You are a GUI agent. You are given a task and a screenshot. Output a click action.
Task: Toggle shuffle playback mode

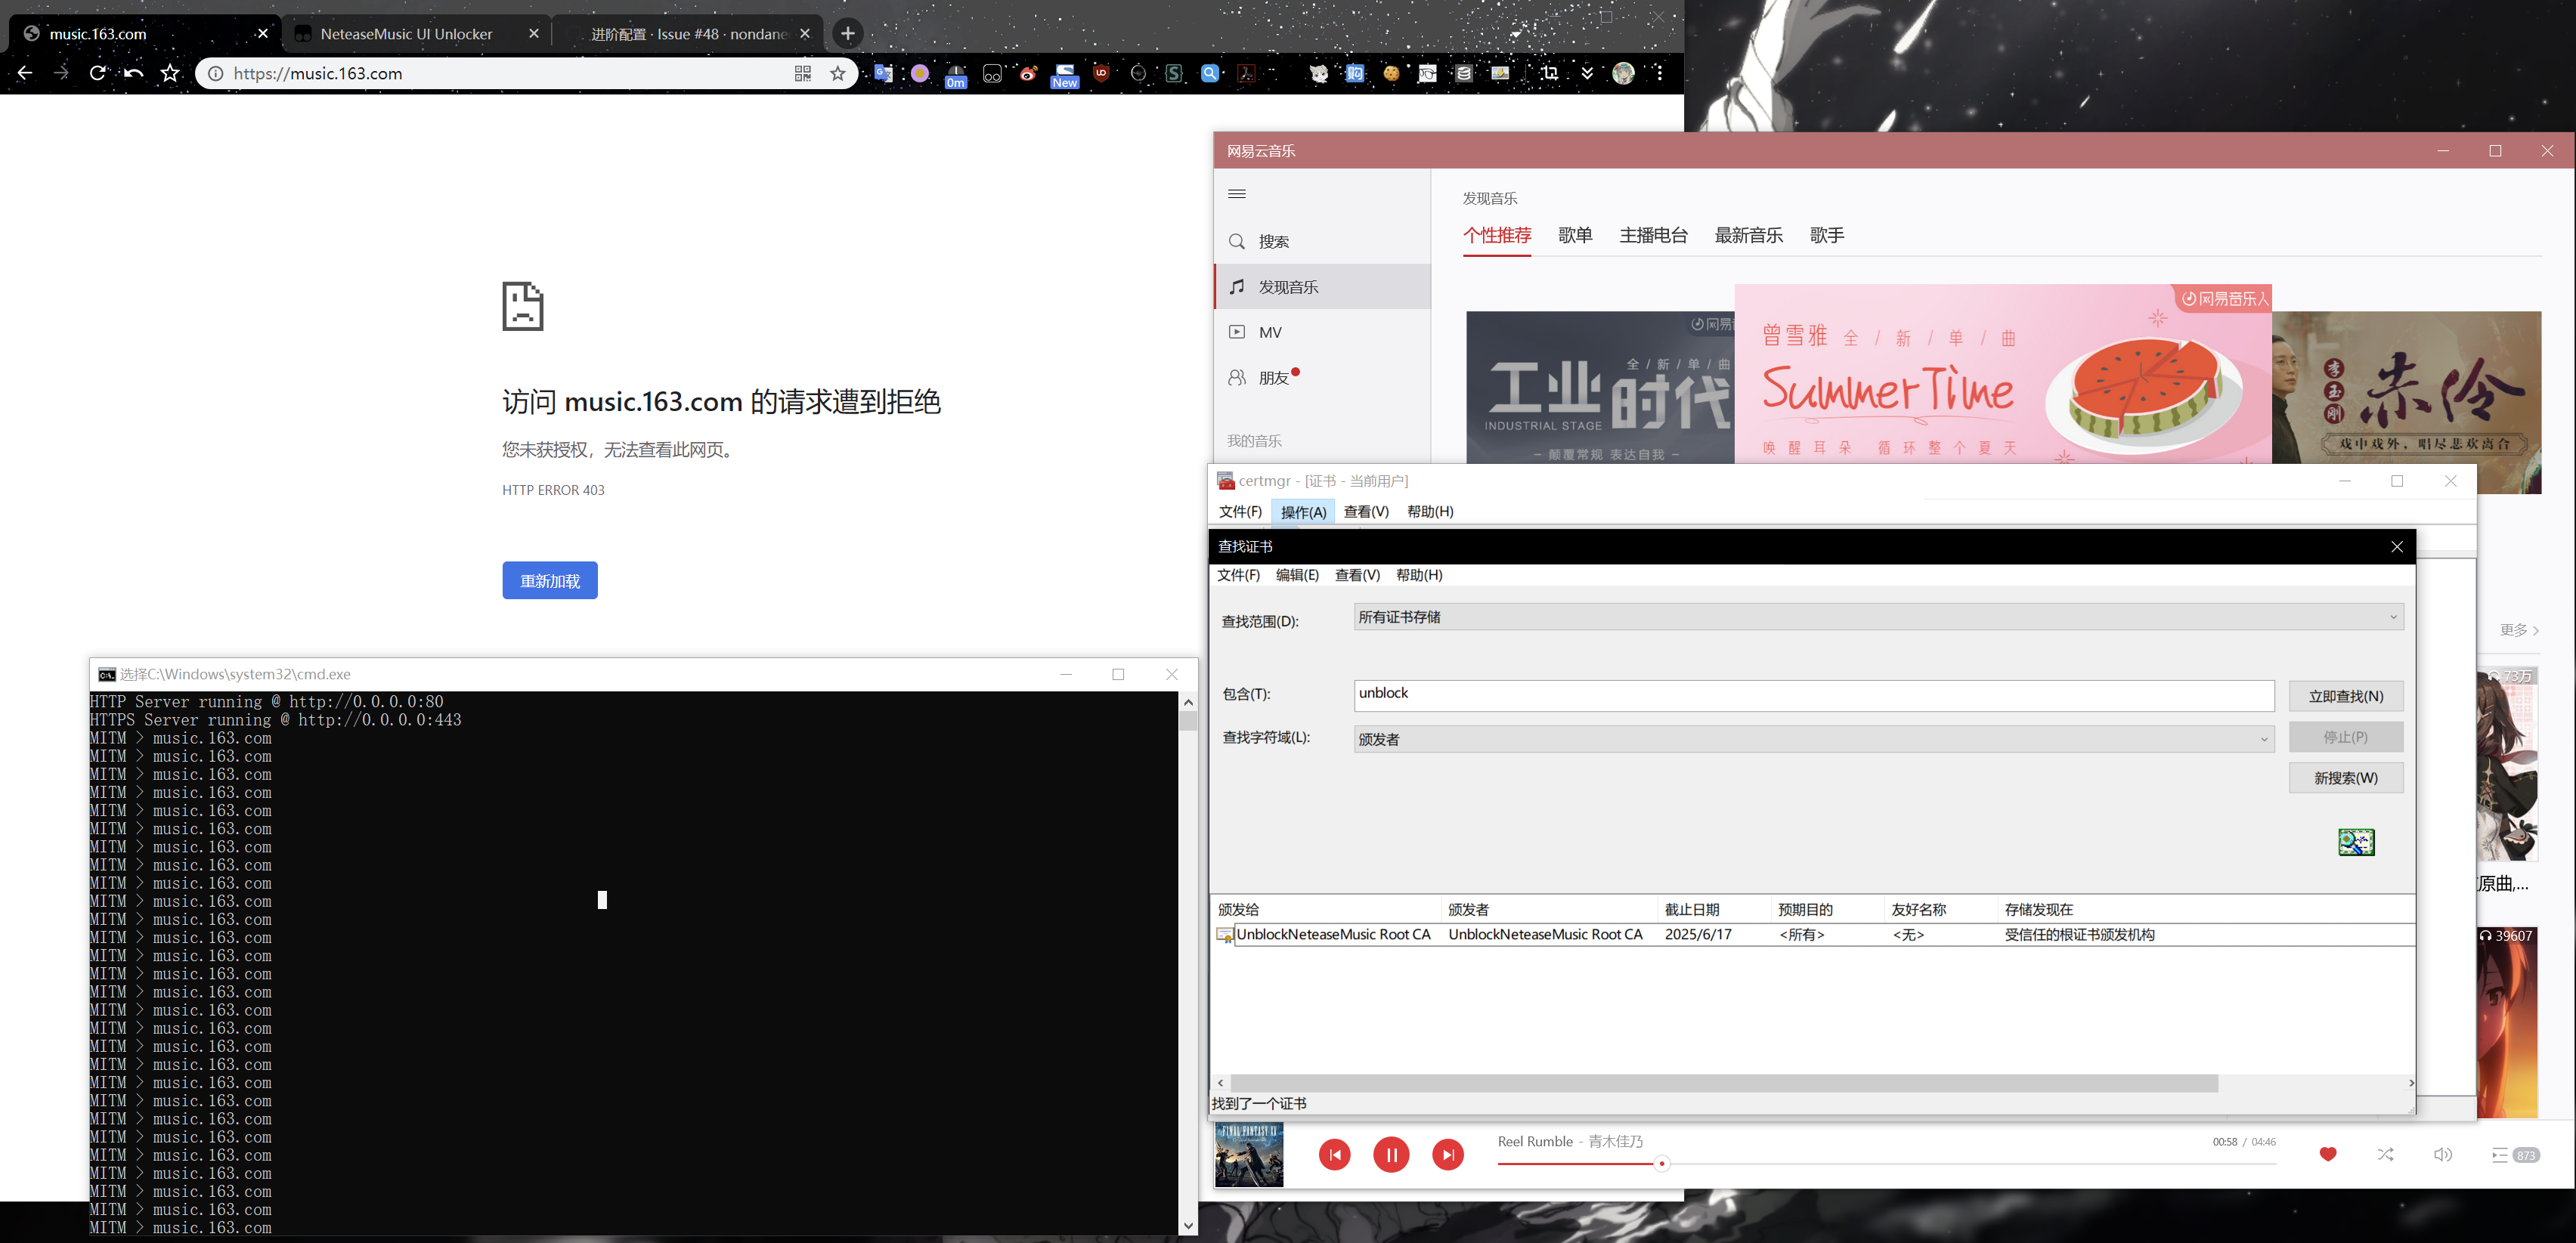[2386, 1155]
